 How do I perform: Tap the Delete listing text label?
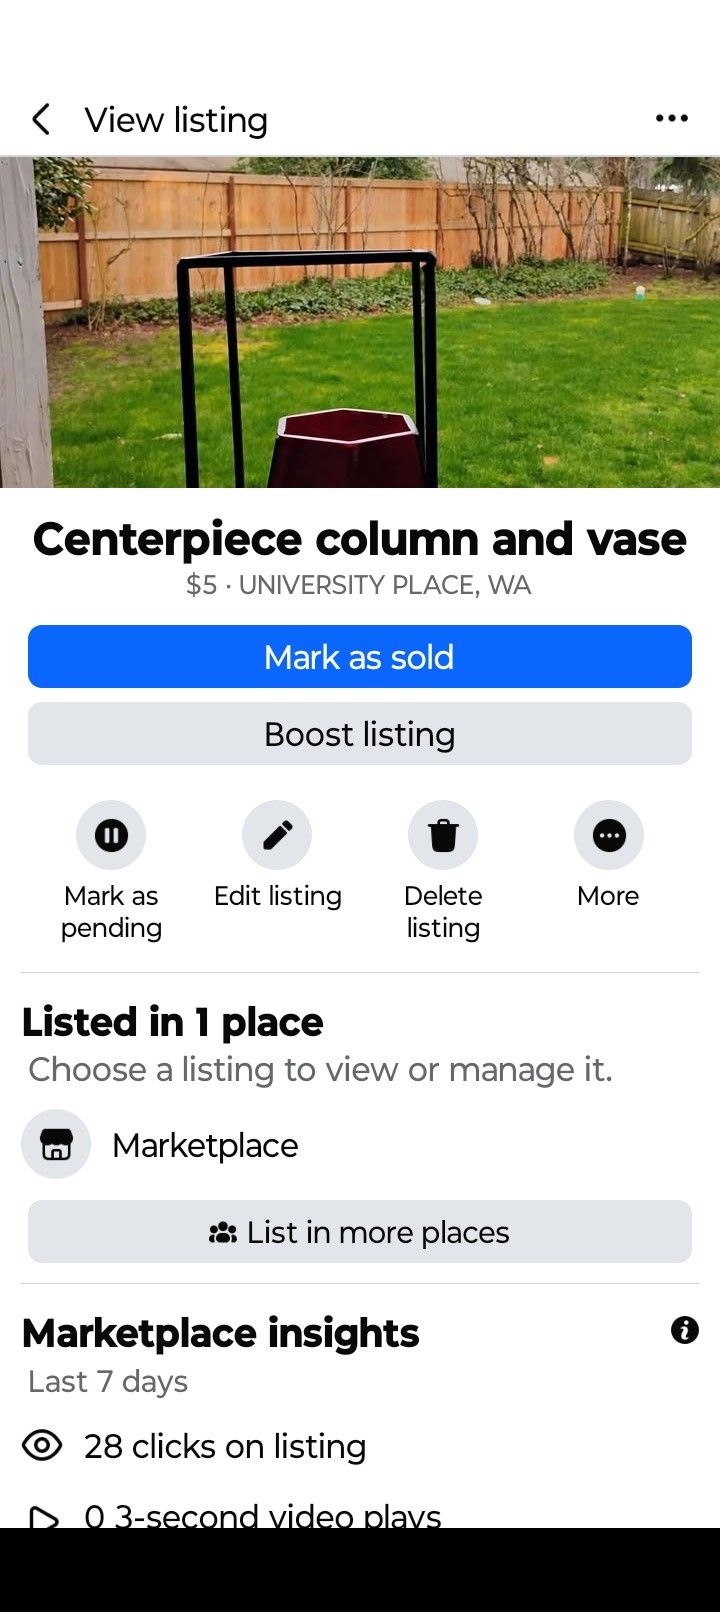[443, 912]
